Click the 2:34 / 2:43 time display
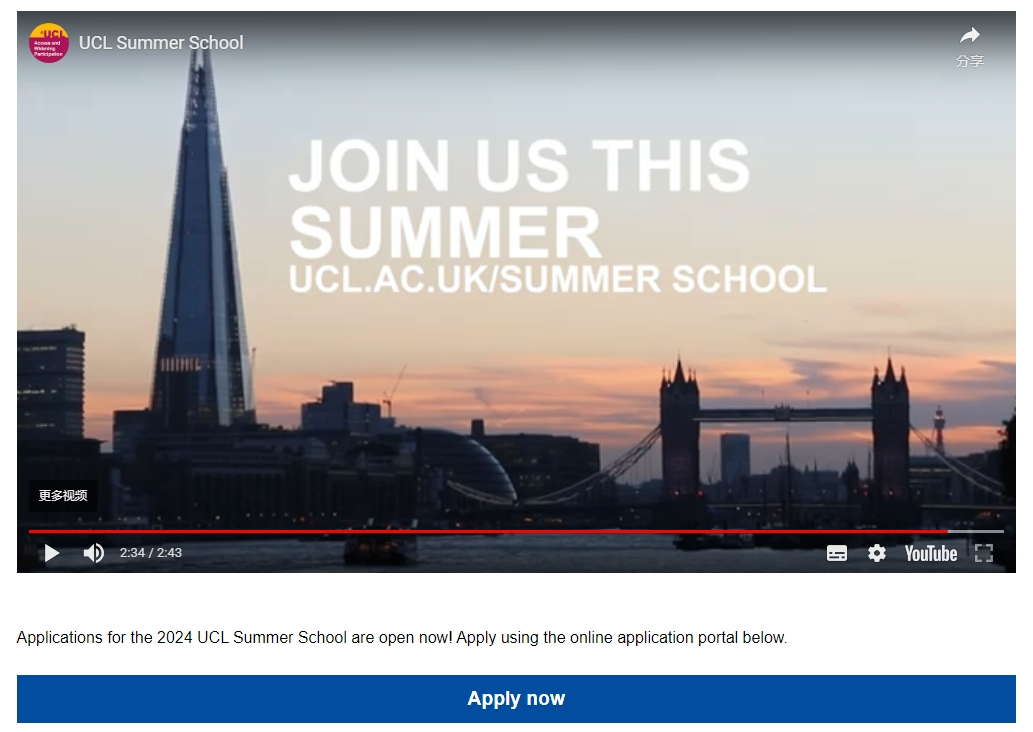1033x732 pixels. click(150, 553)
